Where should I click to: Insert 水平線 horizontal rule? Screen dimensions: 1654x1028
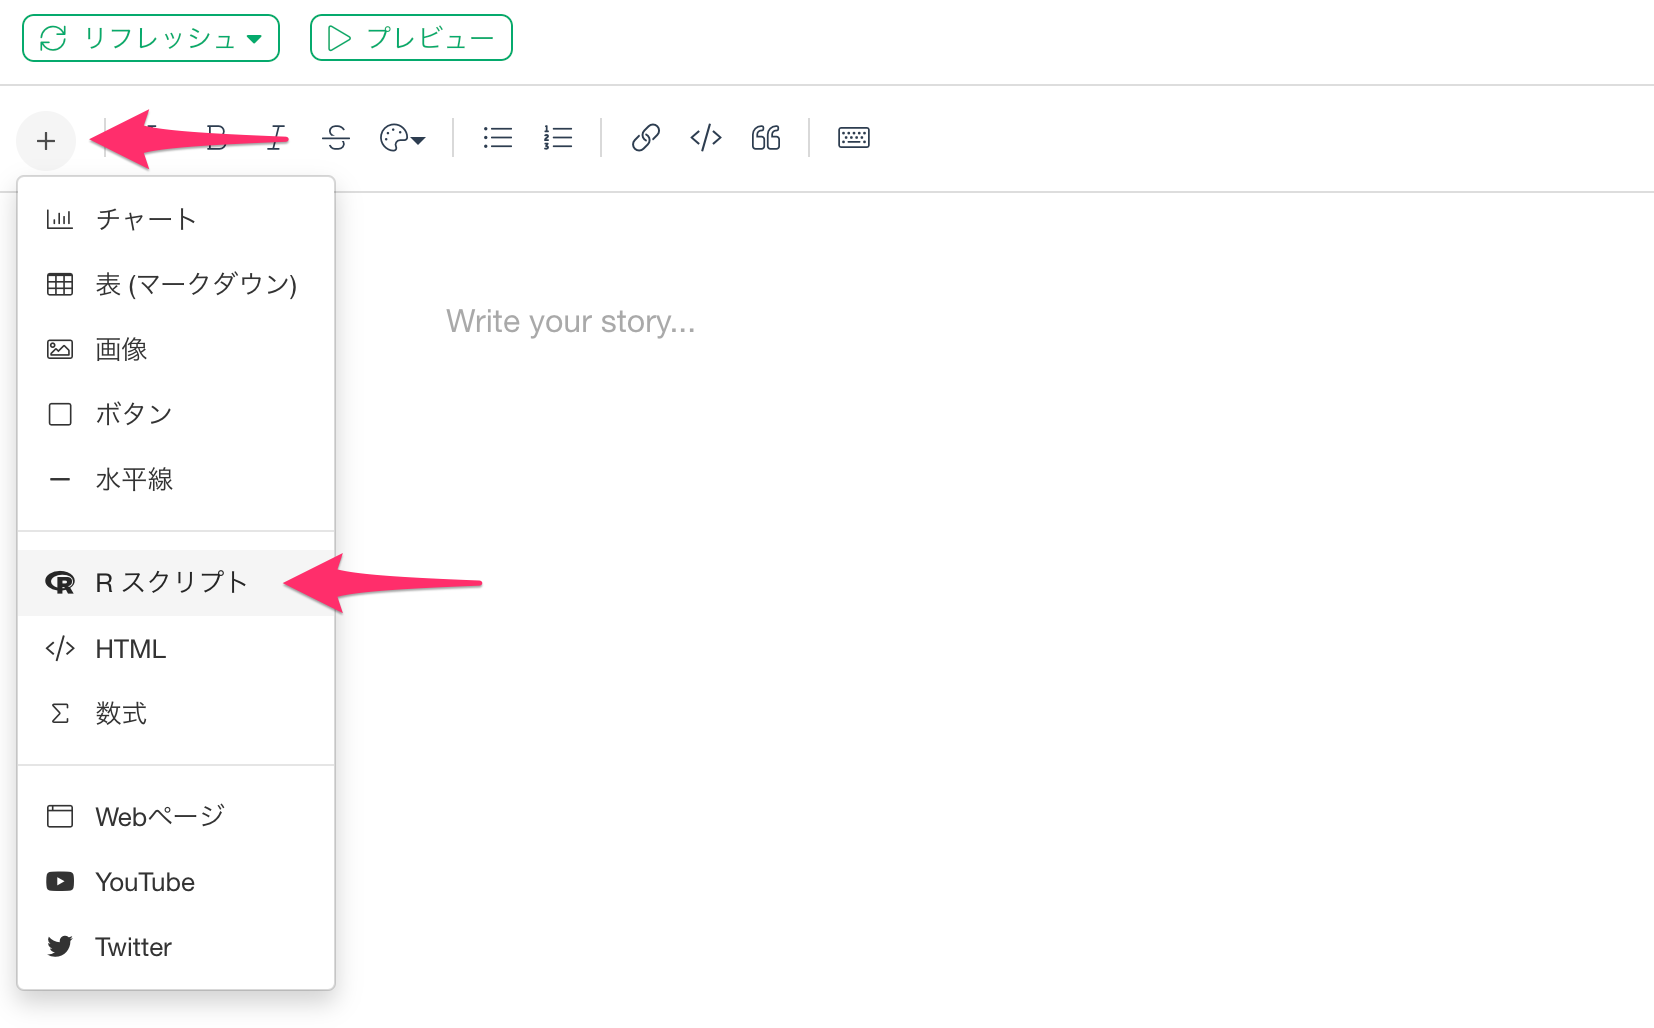(x=176, y=479)
